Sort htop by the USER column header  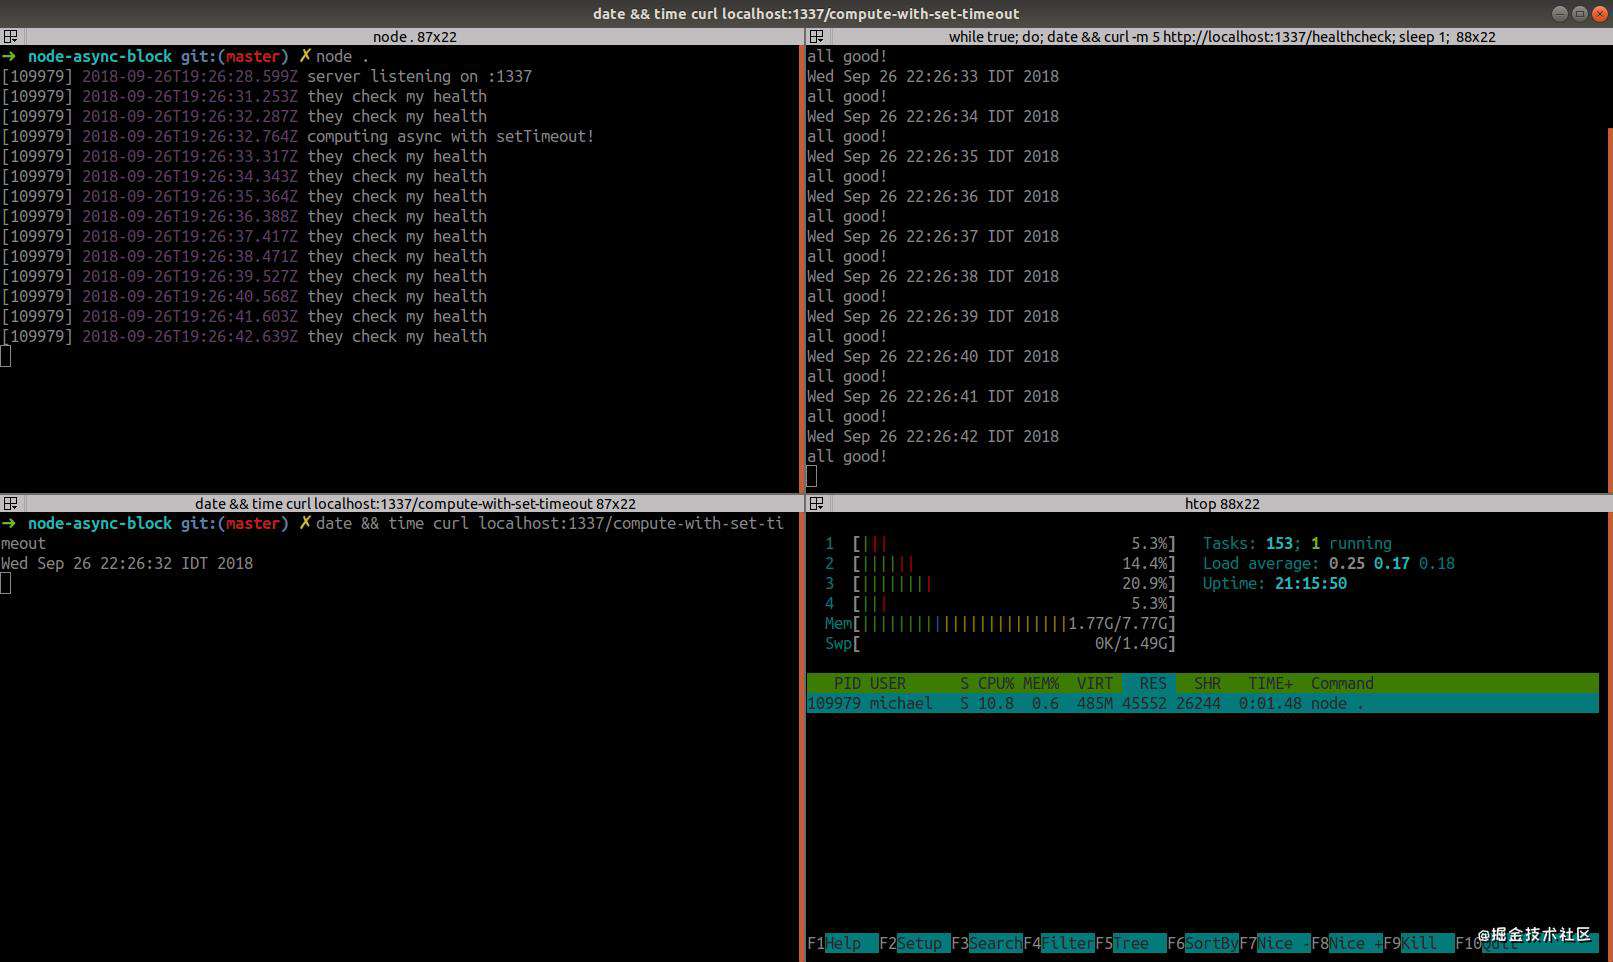pyautogui.click(x=888, y=683)
